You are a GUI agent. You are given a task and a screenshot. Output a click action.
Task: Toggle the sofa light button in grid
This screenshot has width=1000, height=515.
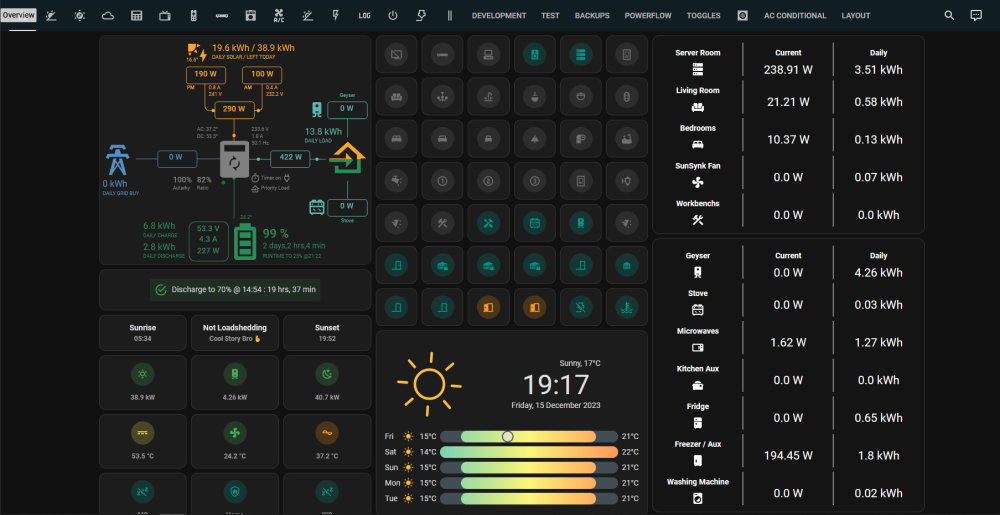click(396, 98)
